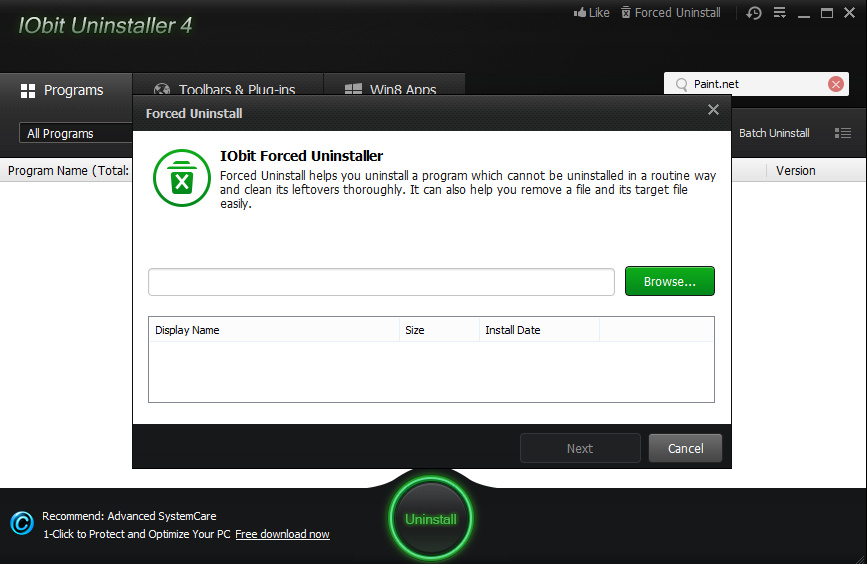Image resolution: width=867 pixels, height=564 pixels.
Task: Select All Programs filter
Action: pyautogui.click(x=76, y=133)
